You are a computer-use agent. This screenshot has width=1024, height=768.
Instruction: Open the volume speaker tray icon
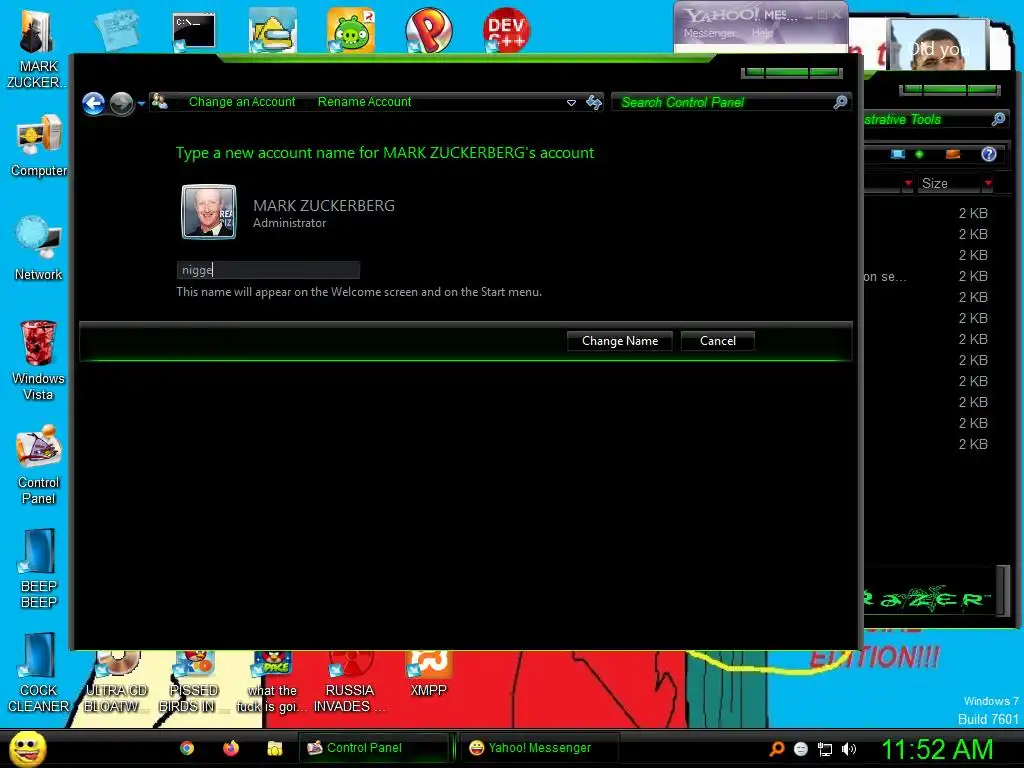click(x=848, y=749)
